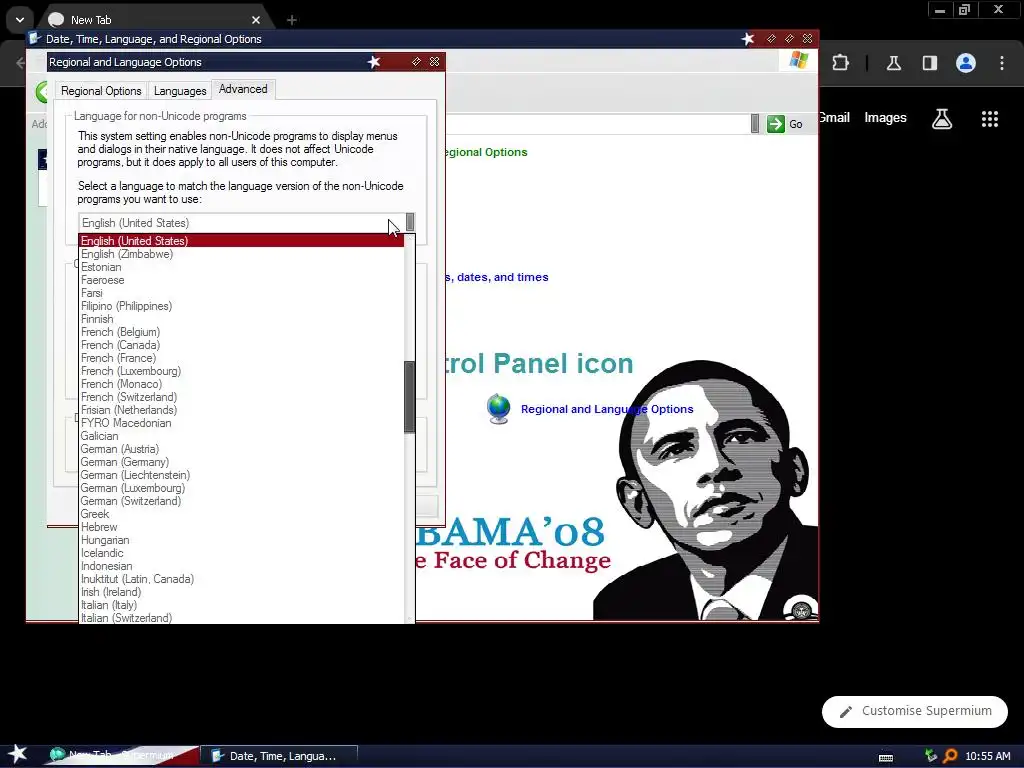
Task: Toggle the browser side panel icon
Action: coord(930,63)
